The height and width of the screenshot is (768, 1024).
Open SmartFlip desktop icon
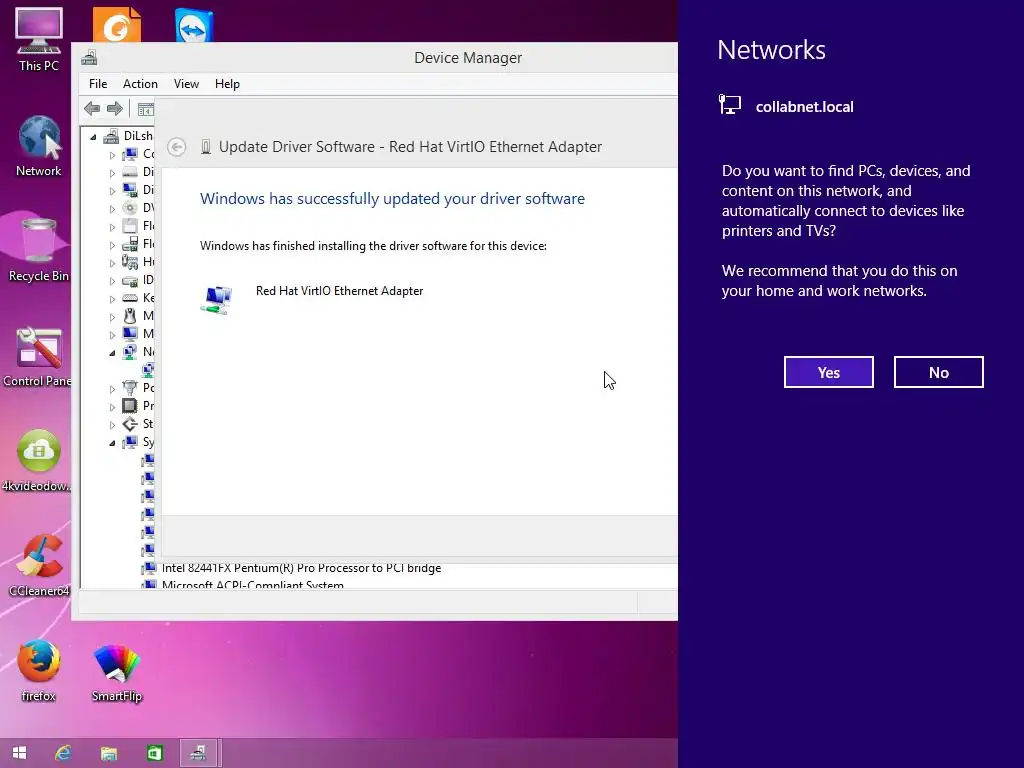(x=117, y=672)
